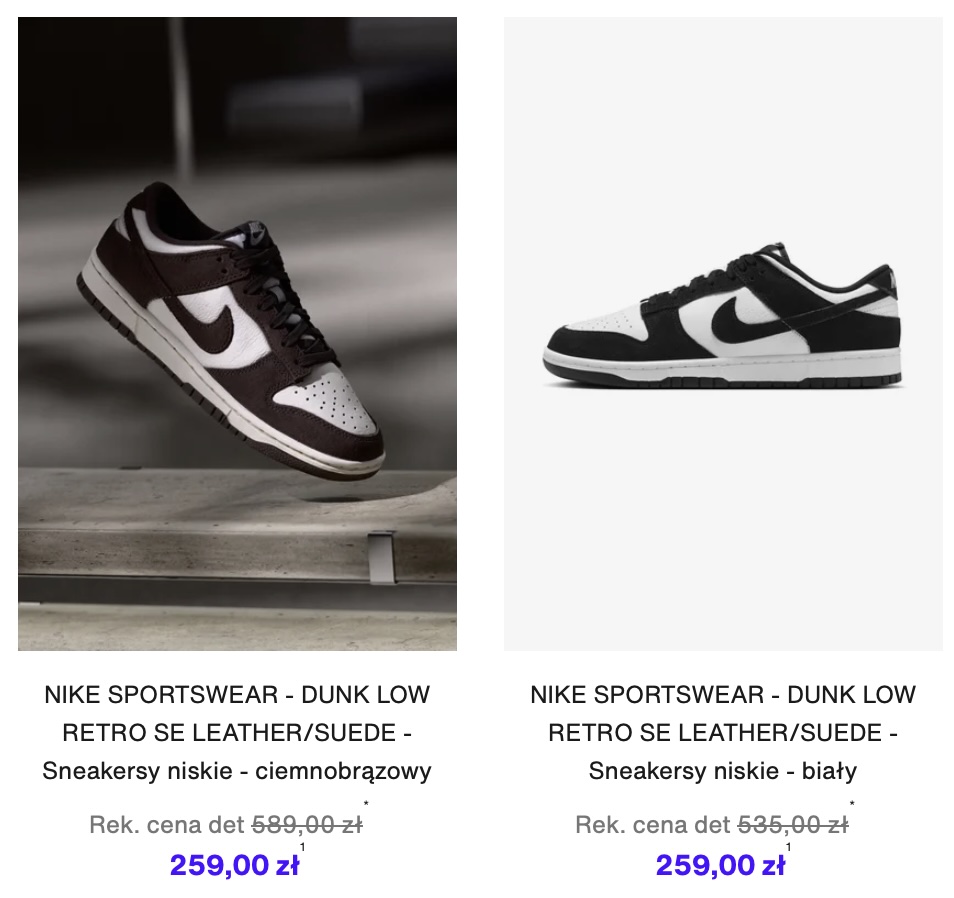Open the dark brown Dunk Low product photo
This screenshot has height=898, width=954.
[x=237, y=333]
